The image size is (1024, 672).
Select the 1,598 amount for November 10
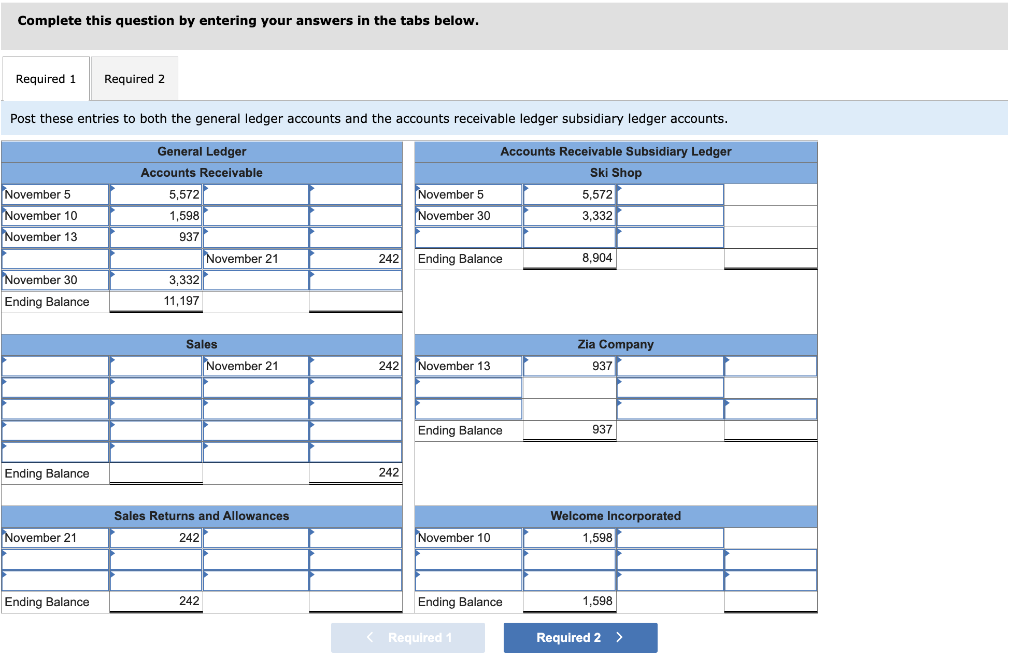(155, 215)
